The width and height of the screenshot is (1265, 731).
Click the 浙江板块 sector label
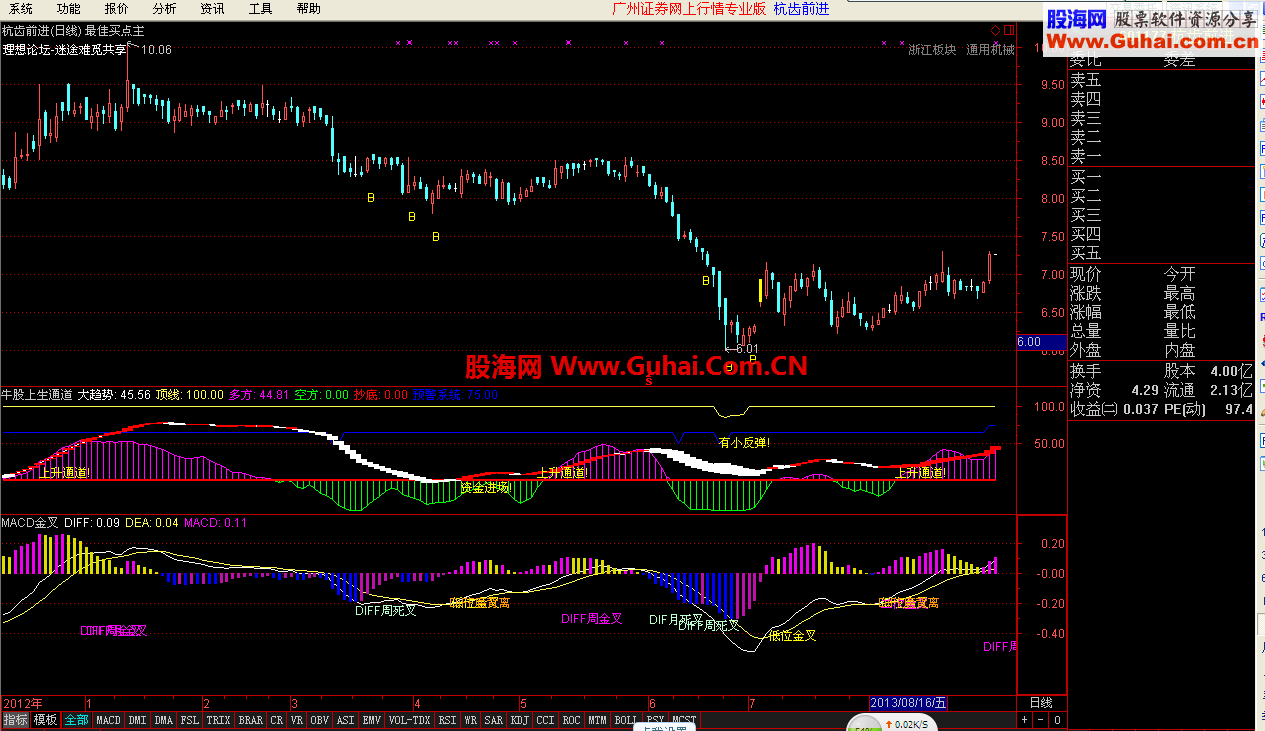(932, 50)
